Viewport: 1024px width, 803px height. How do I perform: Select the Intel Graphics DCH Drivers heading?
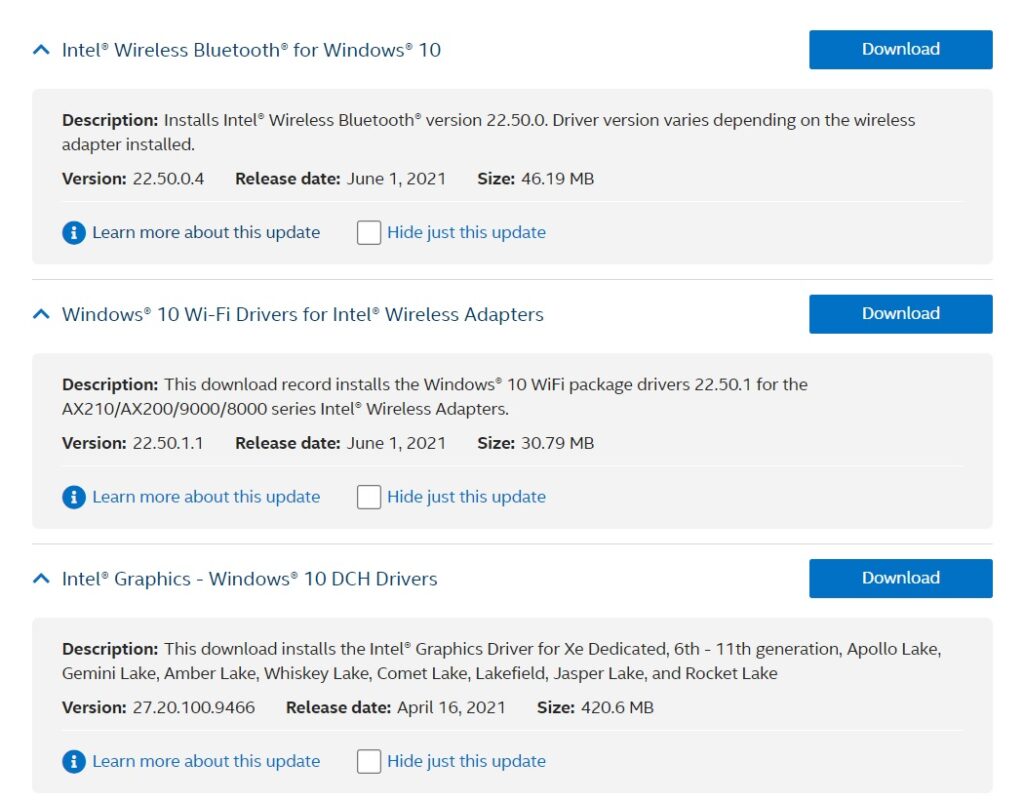pyautogui.click(x=247, y=578)
